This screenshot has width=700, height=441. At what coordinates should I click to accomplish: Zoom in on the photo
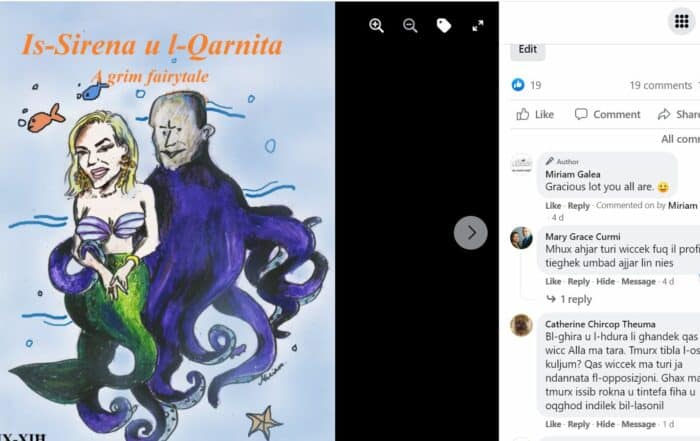[376, 26]
